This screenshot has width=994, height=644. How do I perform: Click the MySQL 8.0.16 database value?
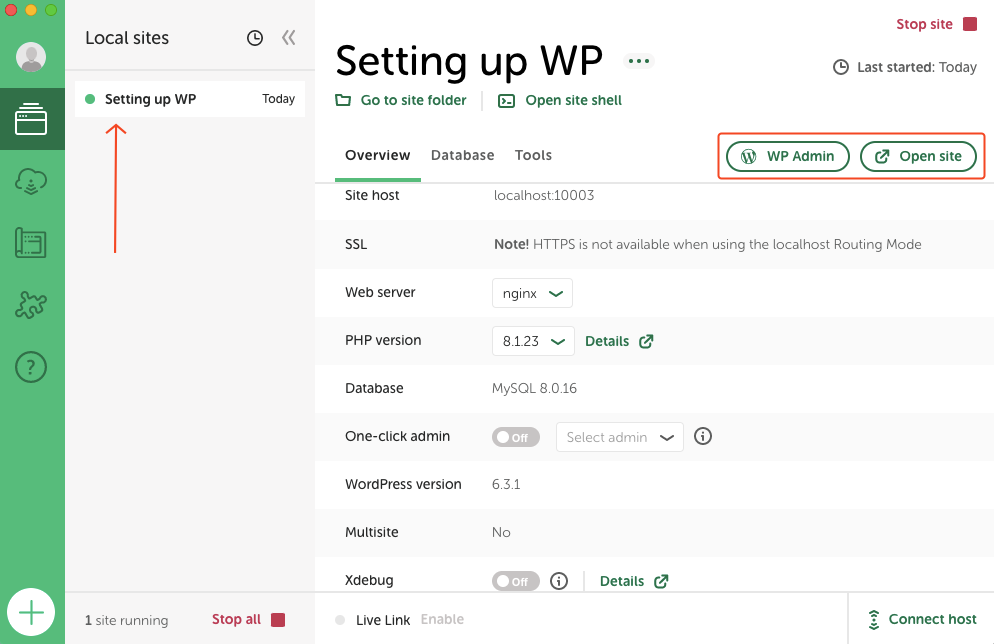tap(534, 388)
